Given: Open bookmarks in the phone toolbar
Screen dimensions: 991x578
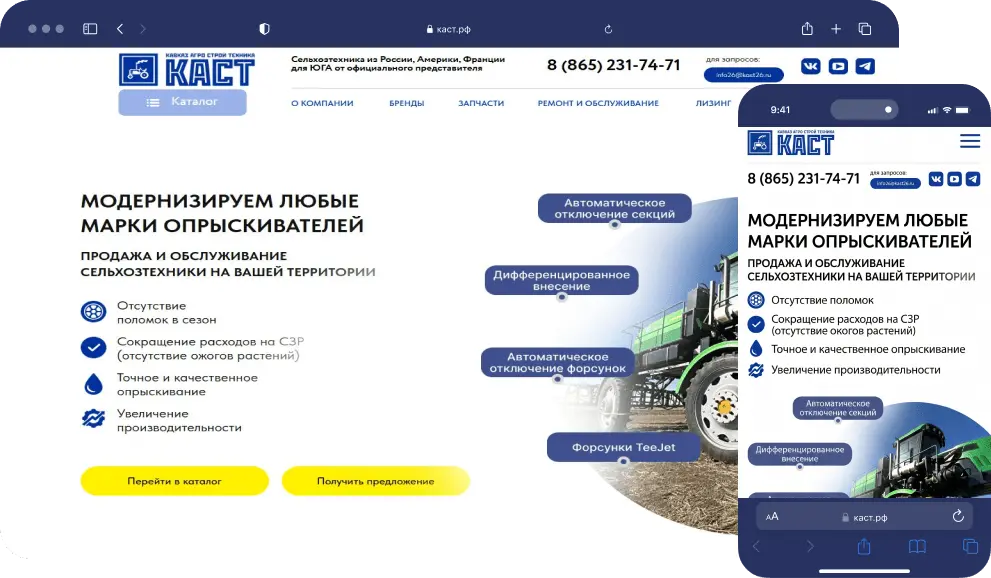Looking at the screenshot, I should (x=917, y=546).
